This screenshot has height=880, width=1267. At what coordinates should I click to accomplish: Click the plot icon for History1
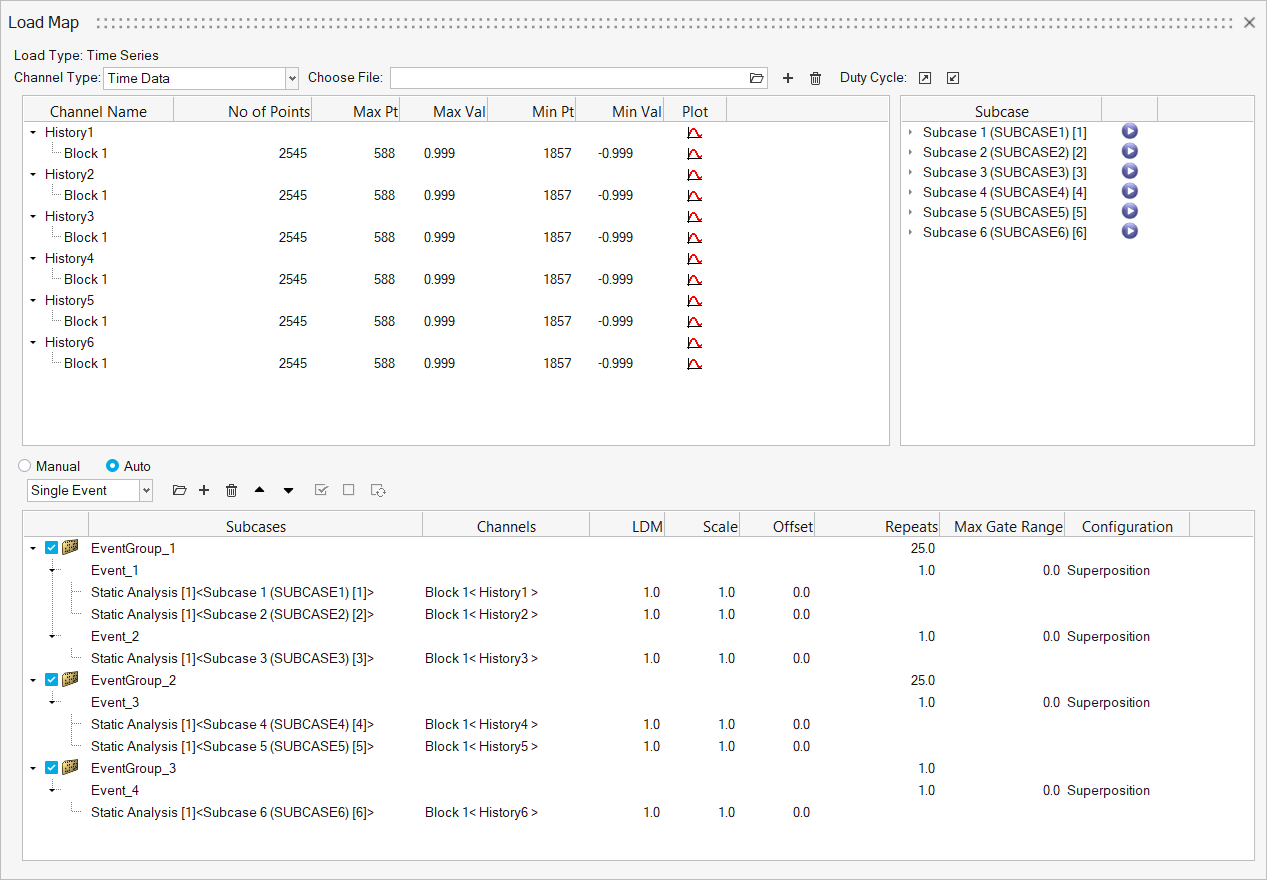(694, 132)
